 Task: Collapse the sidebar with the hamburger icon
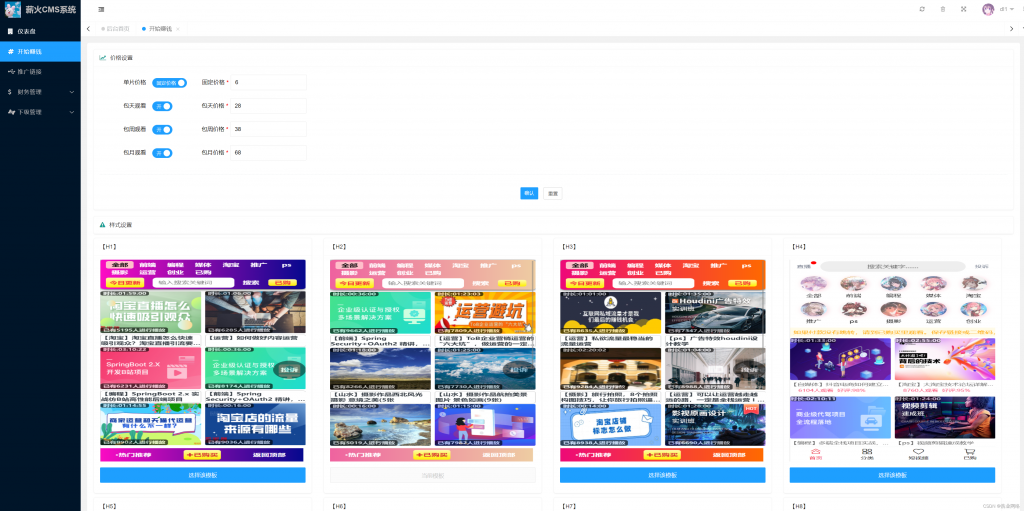(101, 9)
